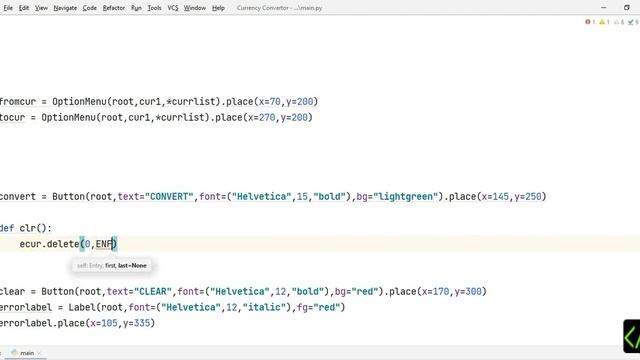Click the "italic" string literal
The image size is (640, 360).
pyautogui.click(x=264, y=307)
